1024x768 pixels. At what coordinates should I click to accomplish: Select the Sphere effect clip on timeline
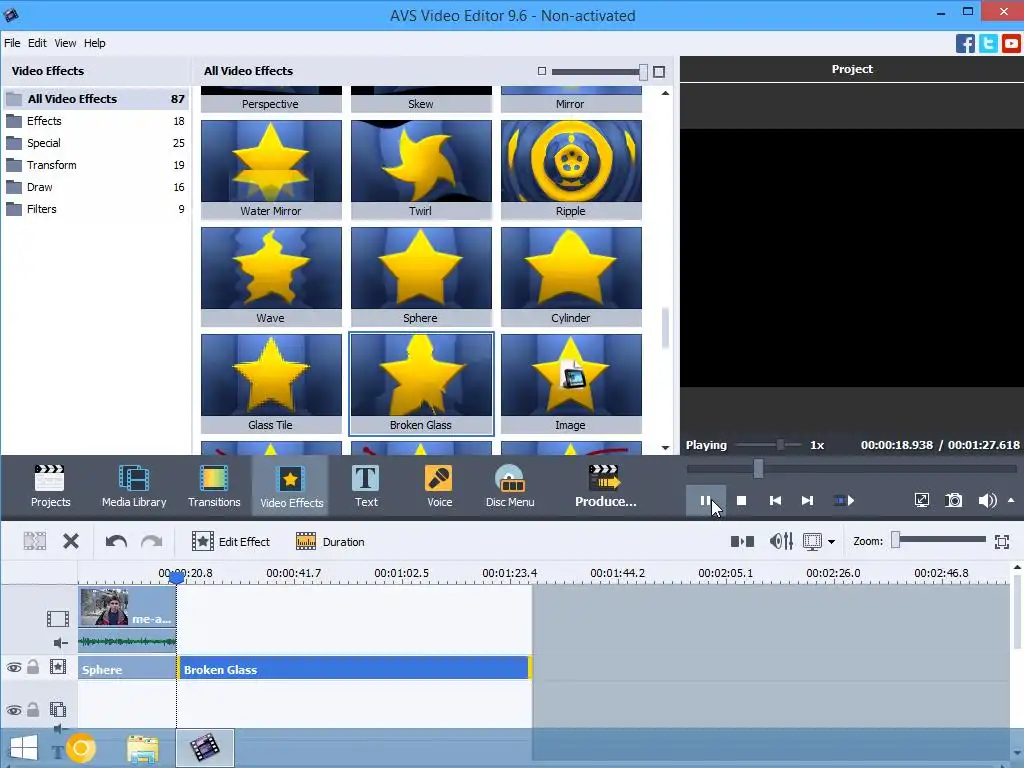click(127, 668)
